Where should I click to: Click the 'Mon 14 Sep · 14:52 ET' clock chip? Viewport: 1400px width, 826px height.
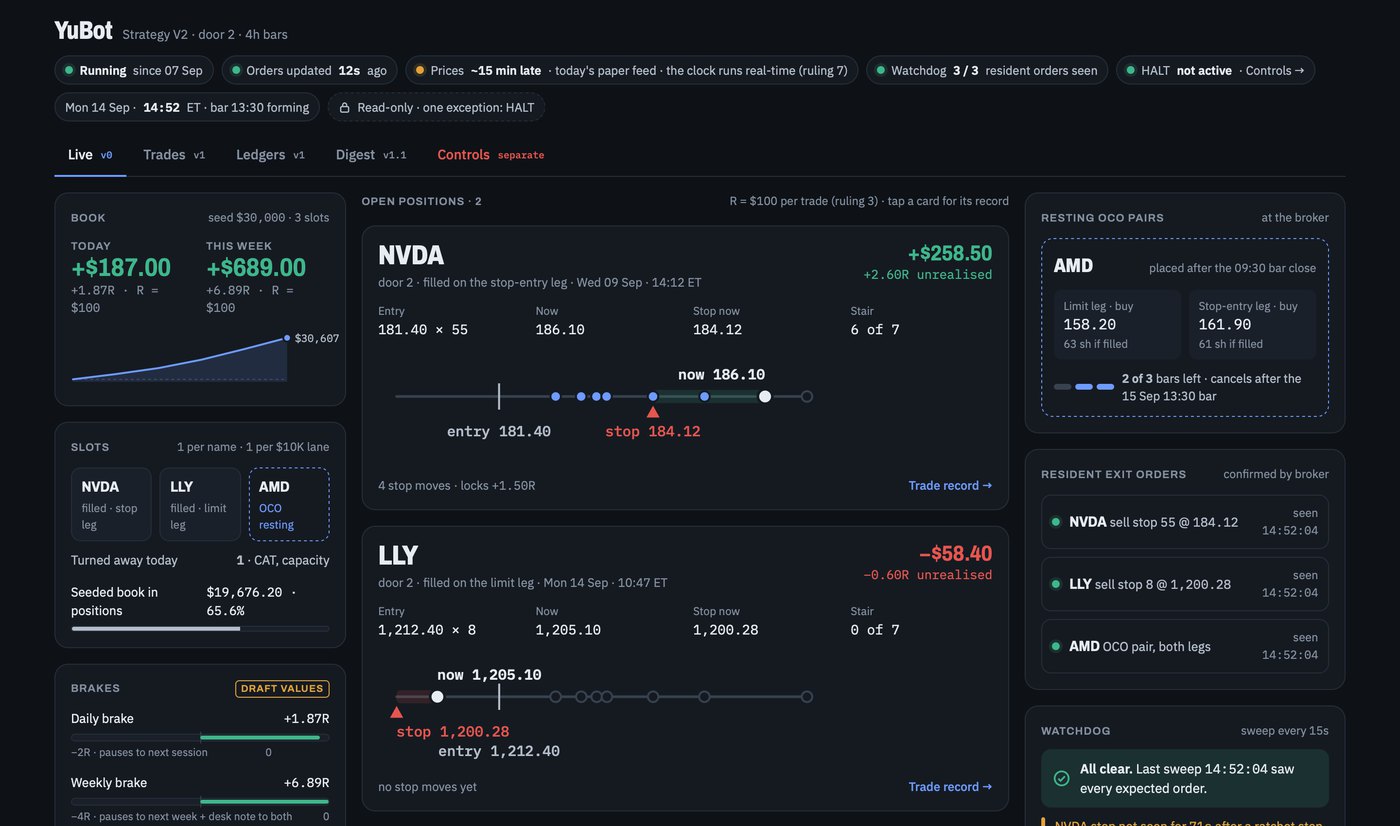pos(187,107)
